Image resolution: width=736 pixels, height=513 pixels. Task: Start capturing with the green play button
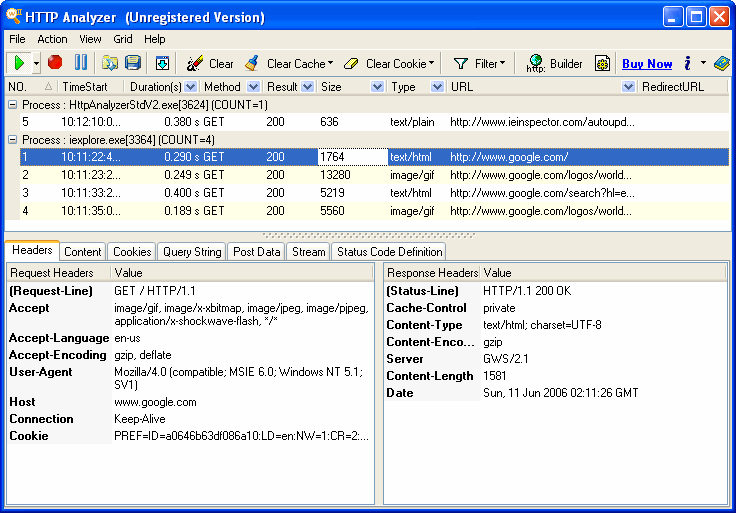coord(19,62)
